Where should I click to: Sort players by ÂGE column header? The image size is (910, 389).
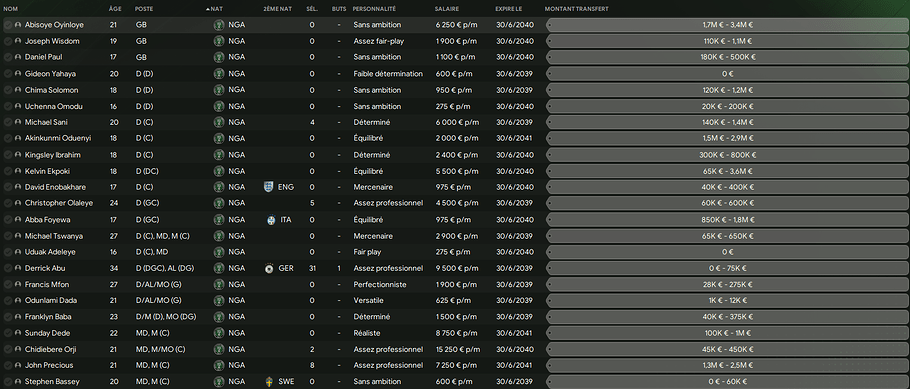(x=115, y=9)
